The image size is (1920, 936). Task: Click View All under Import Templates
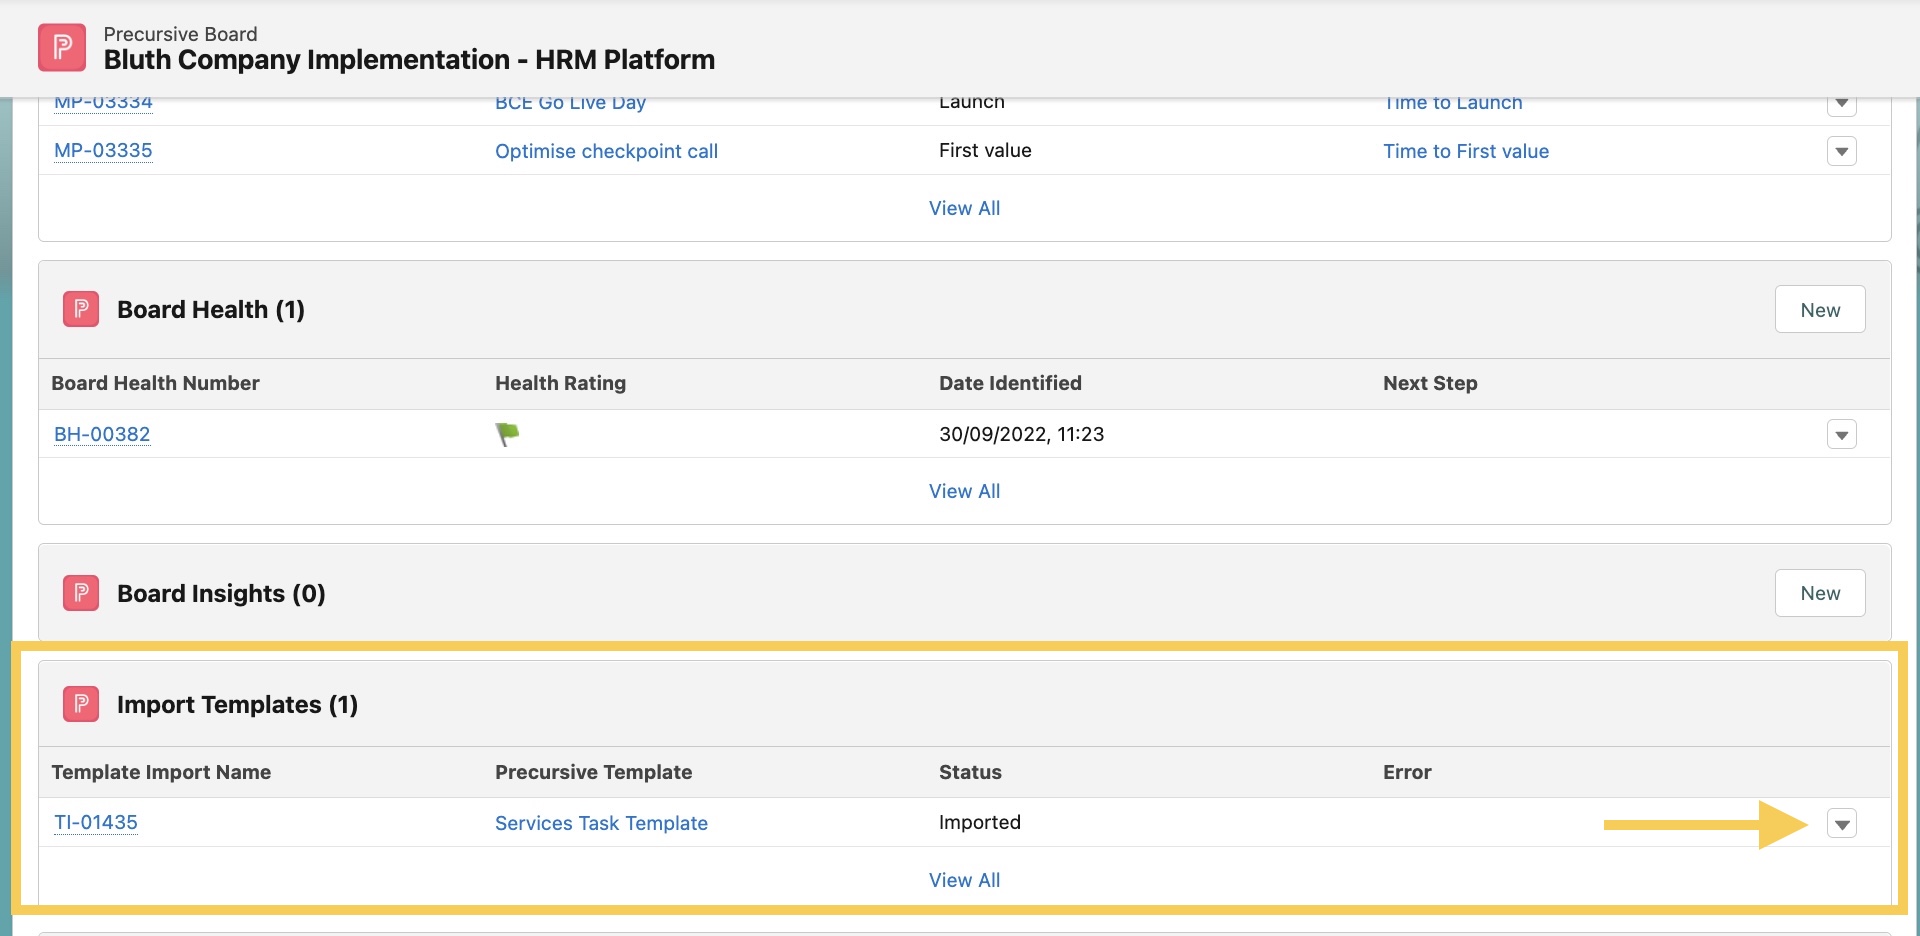964,880
